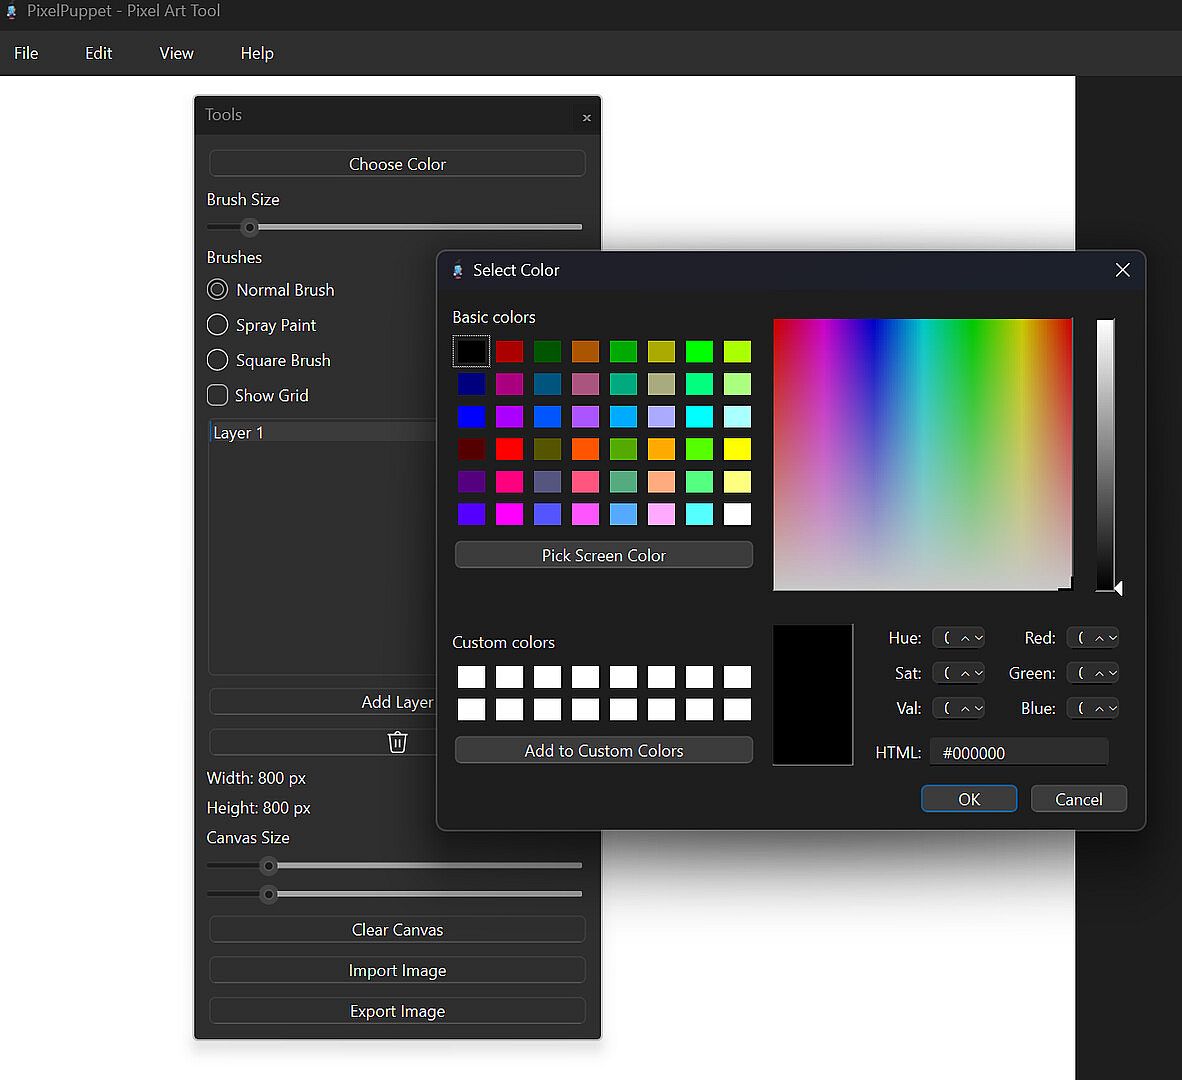
Task: Enable the Show Grid checkbox
Action: point(217,395)
